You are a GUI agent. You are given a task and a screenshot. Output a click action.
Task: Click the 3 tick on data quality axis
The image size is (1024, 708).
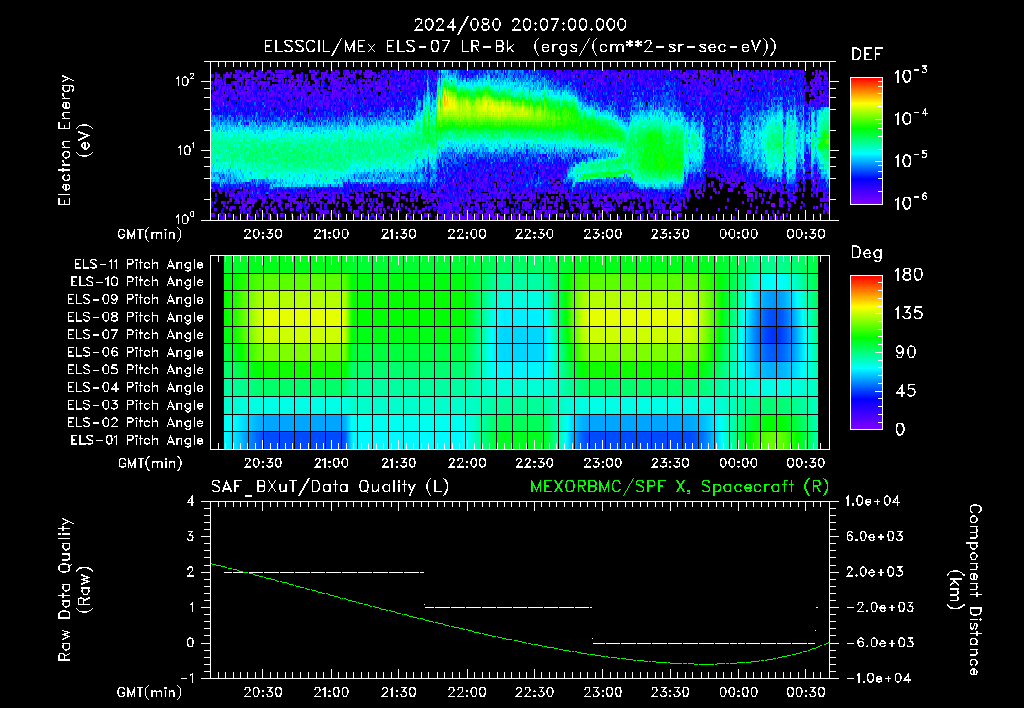tap(190, 536)
